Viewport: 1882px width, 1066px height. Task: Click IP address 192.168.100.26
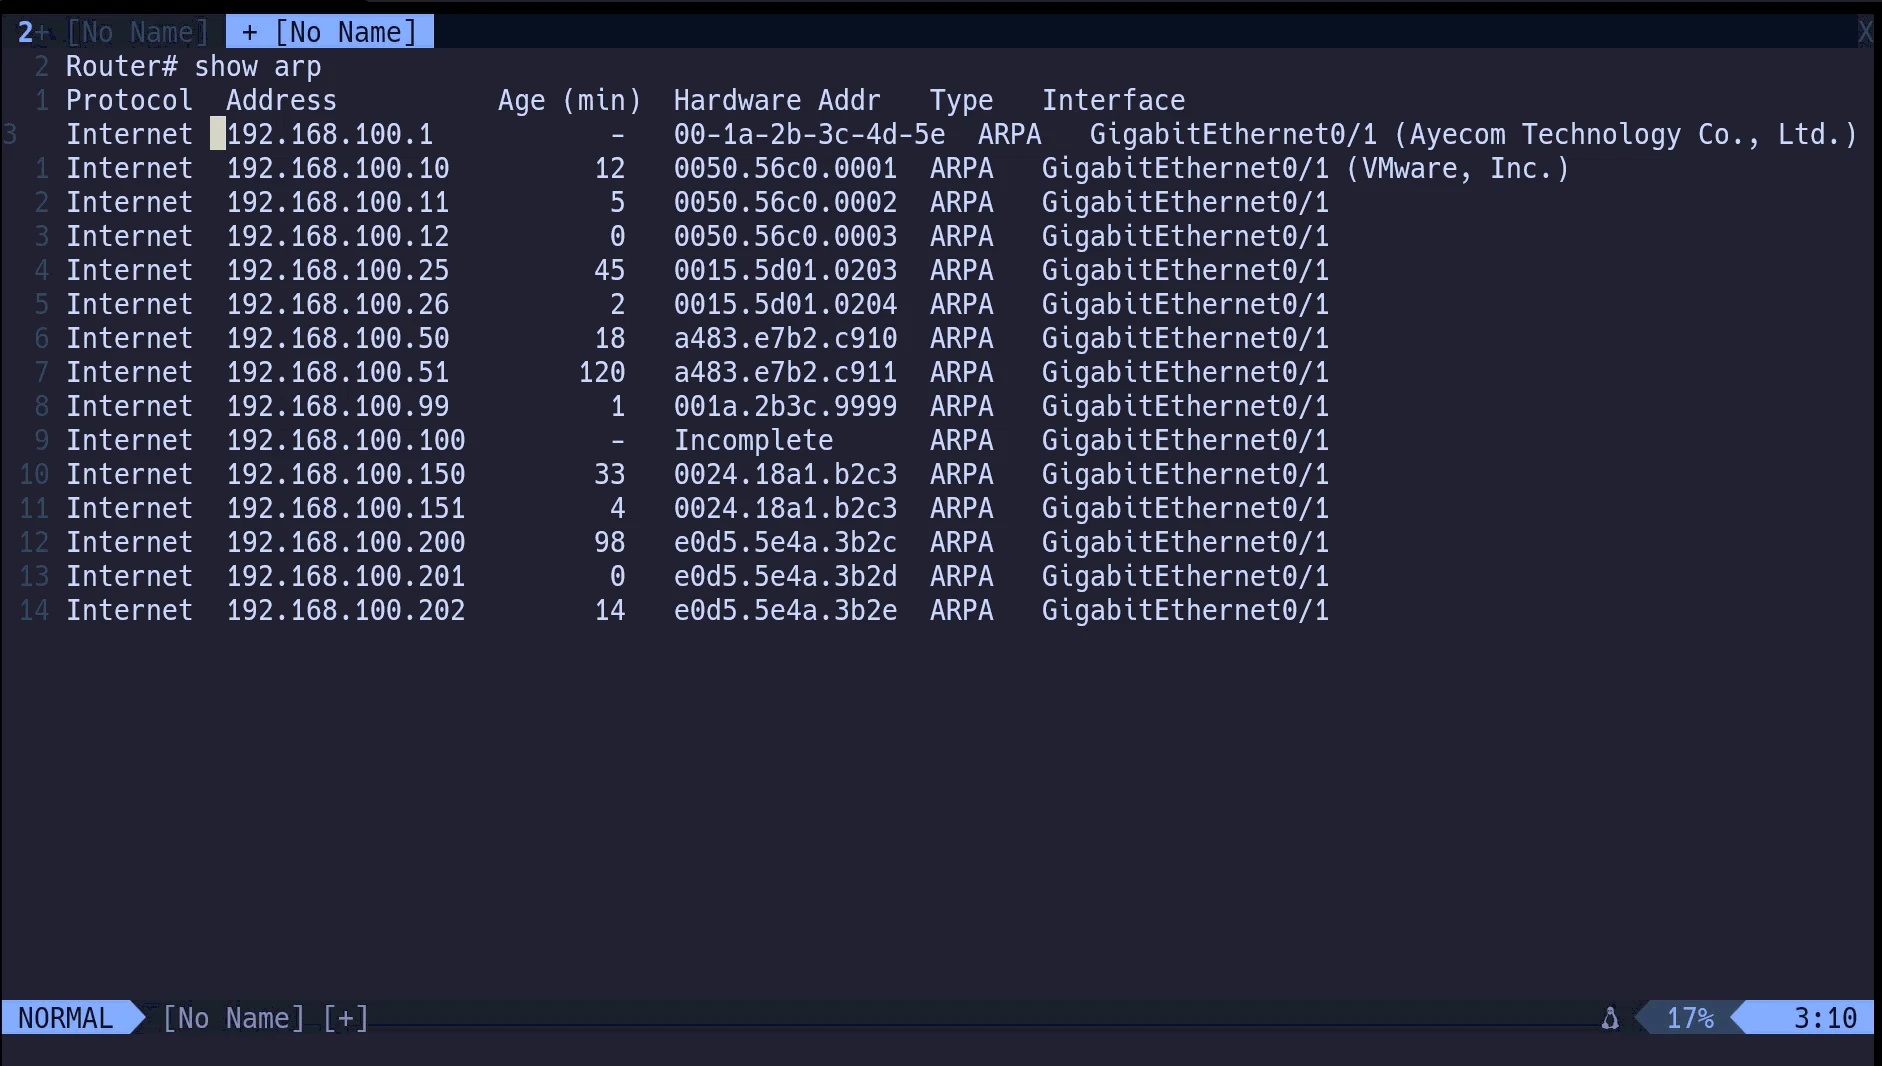(x=338, y=305)
